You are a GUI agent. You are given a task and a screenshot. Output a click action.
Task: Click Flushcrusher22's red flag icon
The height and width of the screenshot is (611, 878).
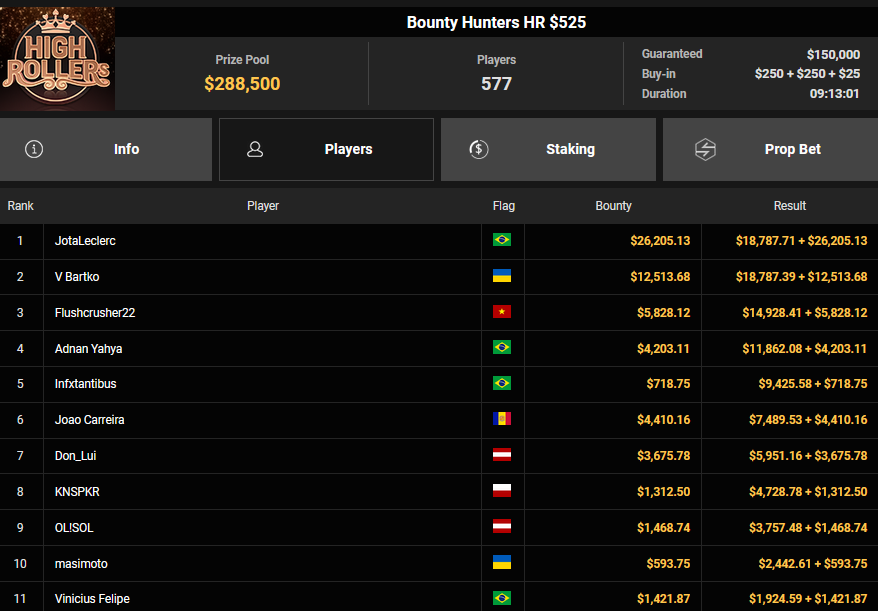[502, 312]
